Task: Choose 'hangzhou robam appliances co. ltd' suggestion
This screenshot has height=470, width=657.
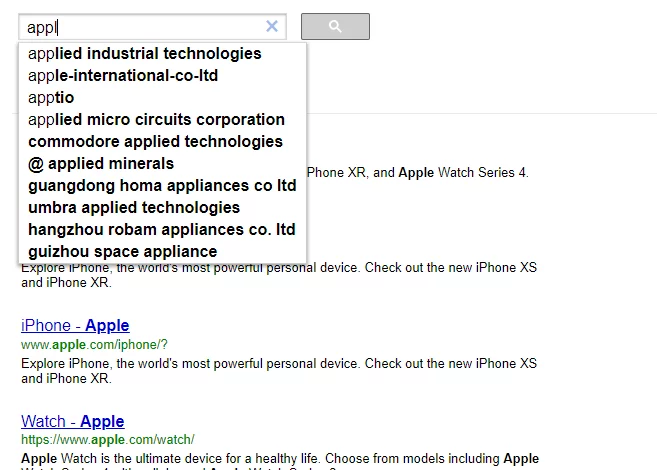Action: pyautogui.click(x=162, y=230)
